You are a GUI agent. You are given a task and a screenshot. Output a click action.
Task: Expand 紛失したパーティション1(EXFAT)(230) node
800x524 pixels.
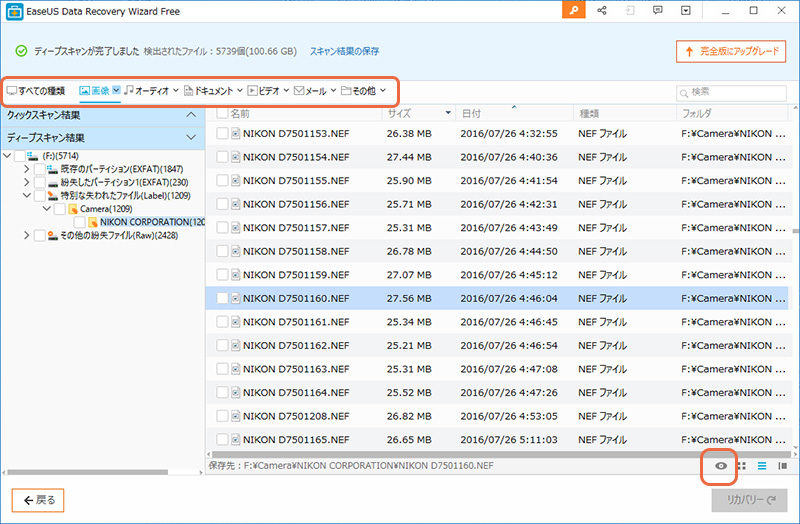[27, 182]
